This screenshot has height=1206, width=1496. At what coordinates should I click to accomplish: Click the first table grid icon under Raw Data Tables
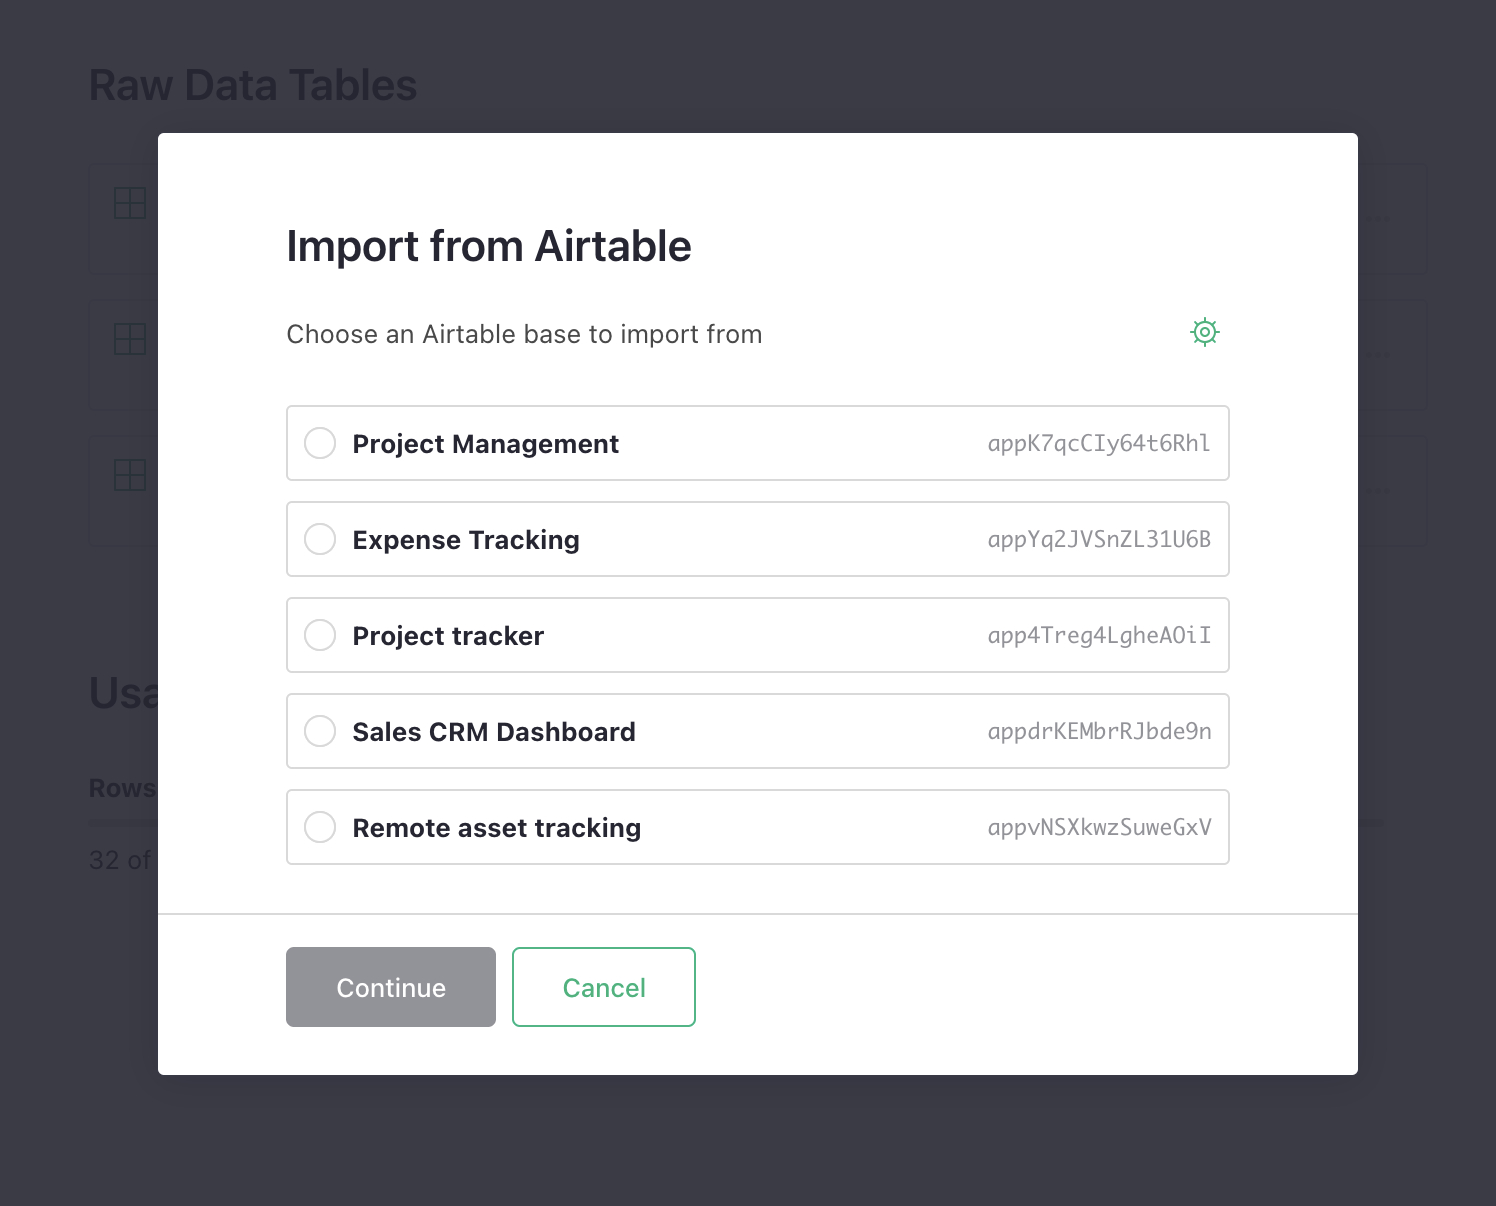(x=129, y=203)
